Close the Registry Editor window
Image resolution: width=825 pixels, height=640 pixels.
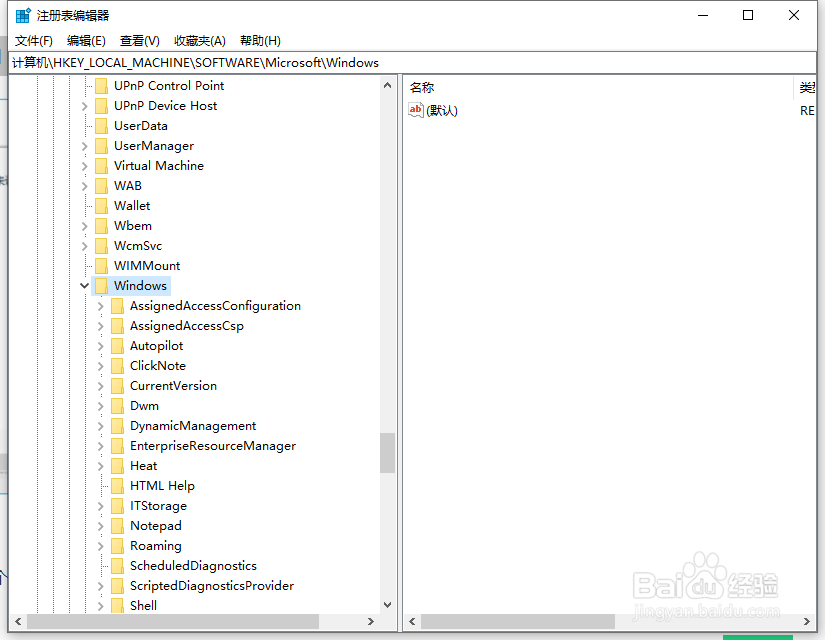[794, 15]
